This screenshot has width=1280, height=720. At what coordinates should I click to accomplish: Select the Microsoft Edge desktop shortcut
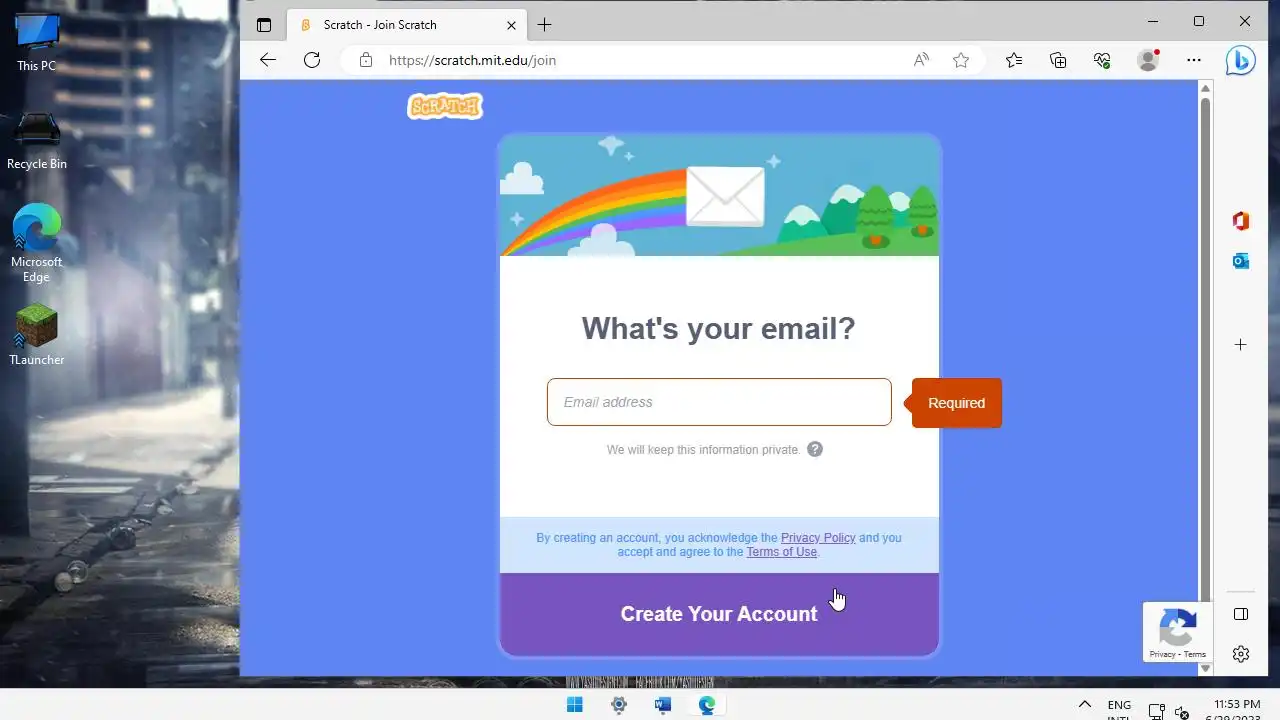click(37, 245)
